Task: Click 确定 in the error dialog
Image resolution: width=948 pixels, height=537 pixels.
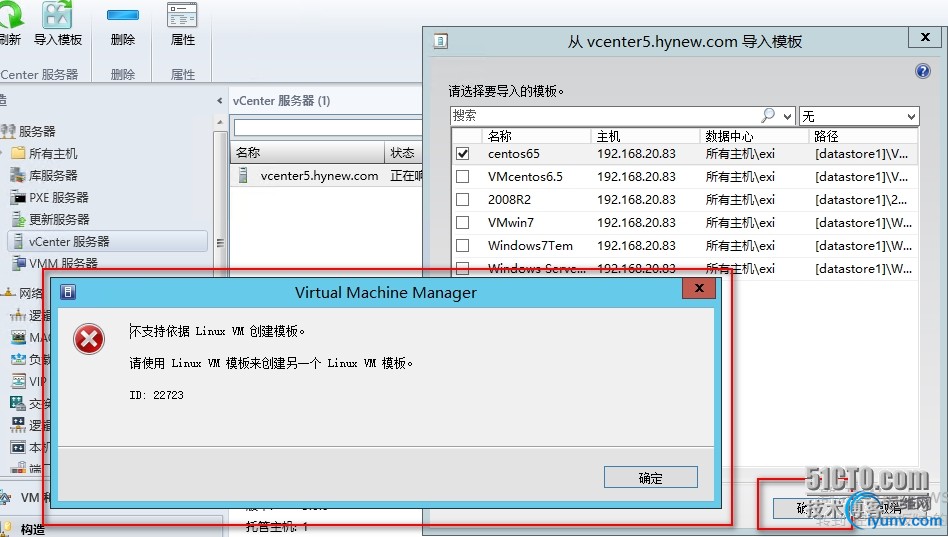Action: pos(651,478)
